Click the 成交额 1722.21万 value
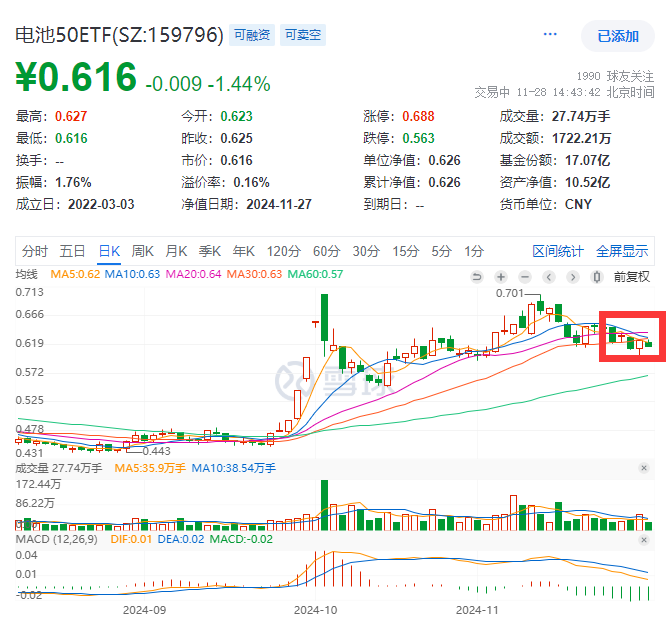This screenshot has width=669, height=625. (x=582, y=139)
